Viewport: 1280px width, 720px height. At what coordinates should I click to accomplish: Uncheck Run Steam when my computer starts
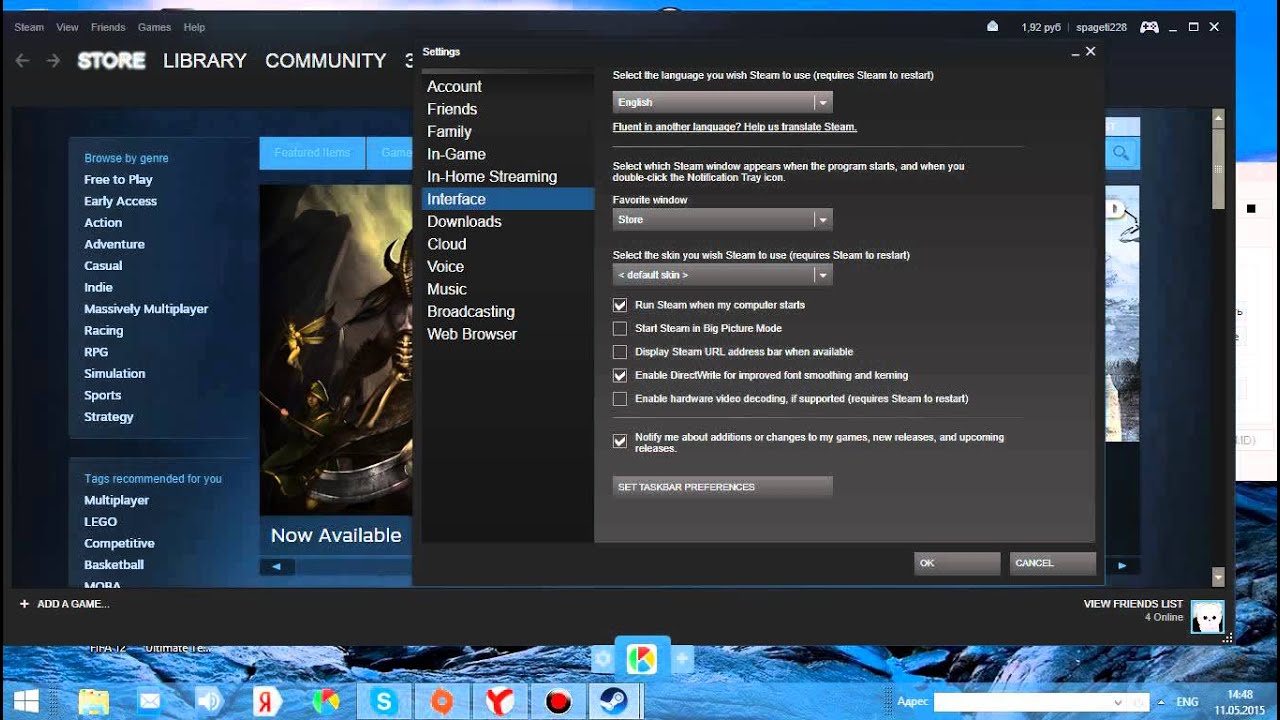(x=620, y=305)
